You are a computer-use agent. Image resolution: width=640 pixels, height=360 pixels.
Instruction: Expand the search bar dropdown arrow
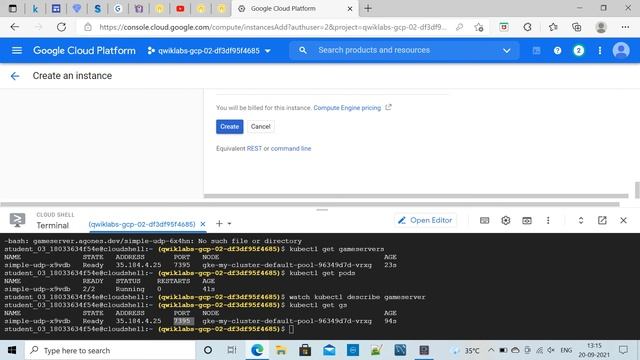click(x=507, y=51)
